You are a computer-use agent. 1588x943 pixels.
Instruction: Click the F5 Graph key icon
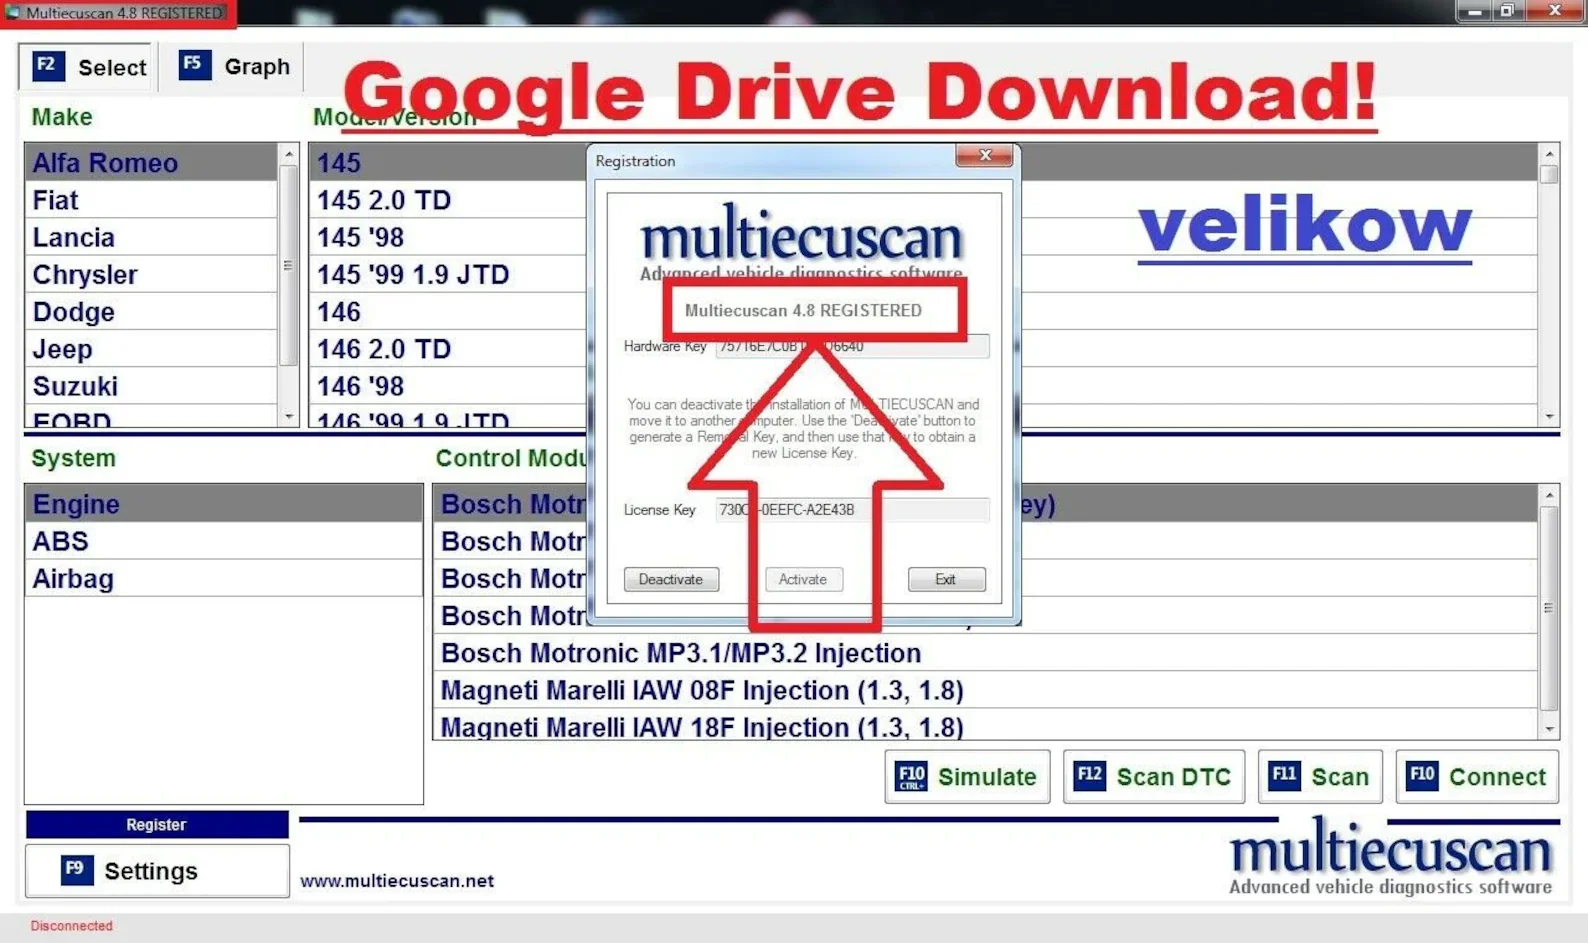coord(194,65)
